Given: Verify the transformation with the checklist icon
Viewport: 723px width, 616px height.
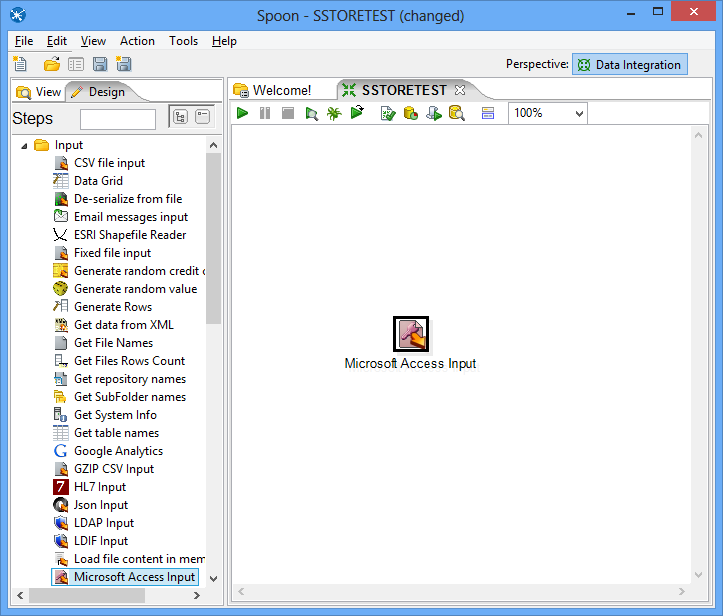Looking at the screenshot, I should [388, 113].
